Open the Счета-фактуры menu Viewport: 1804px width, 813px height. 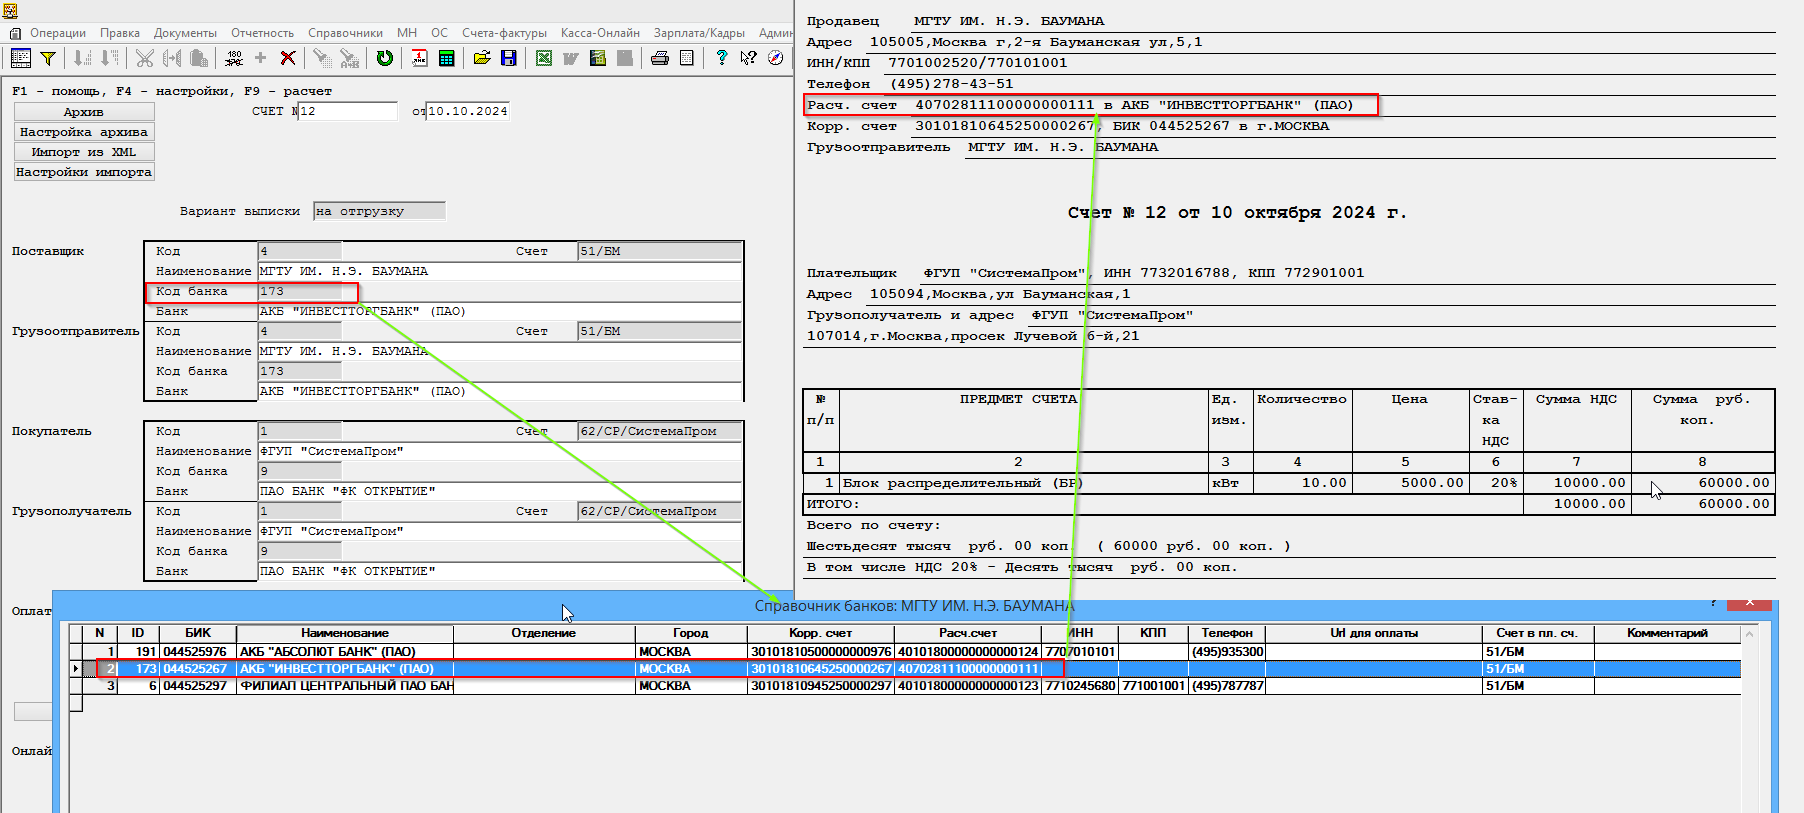pyautogui.click(x=504, y=33)
